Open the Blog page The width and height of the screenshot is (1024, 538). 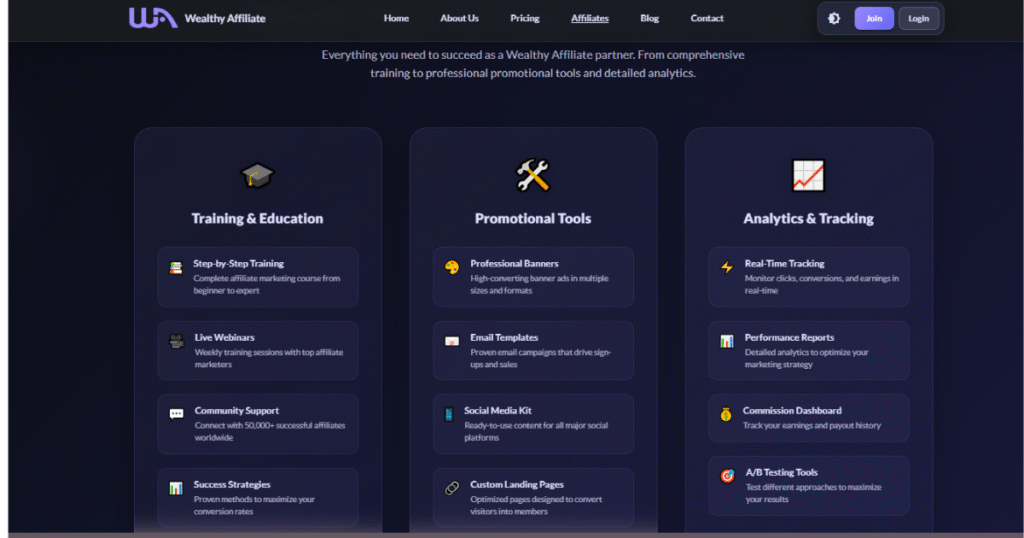pos(649,18)
